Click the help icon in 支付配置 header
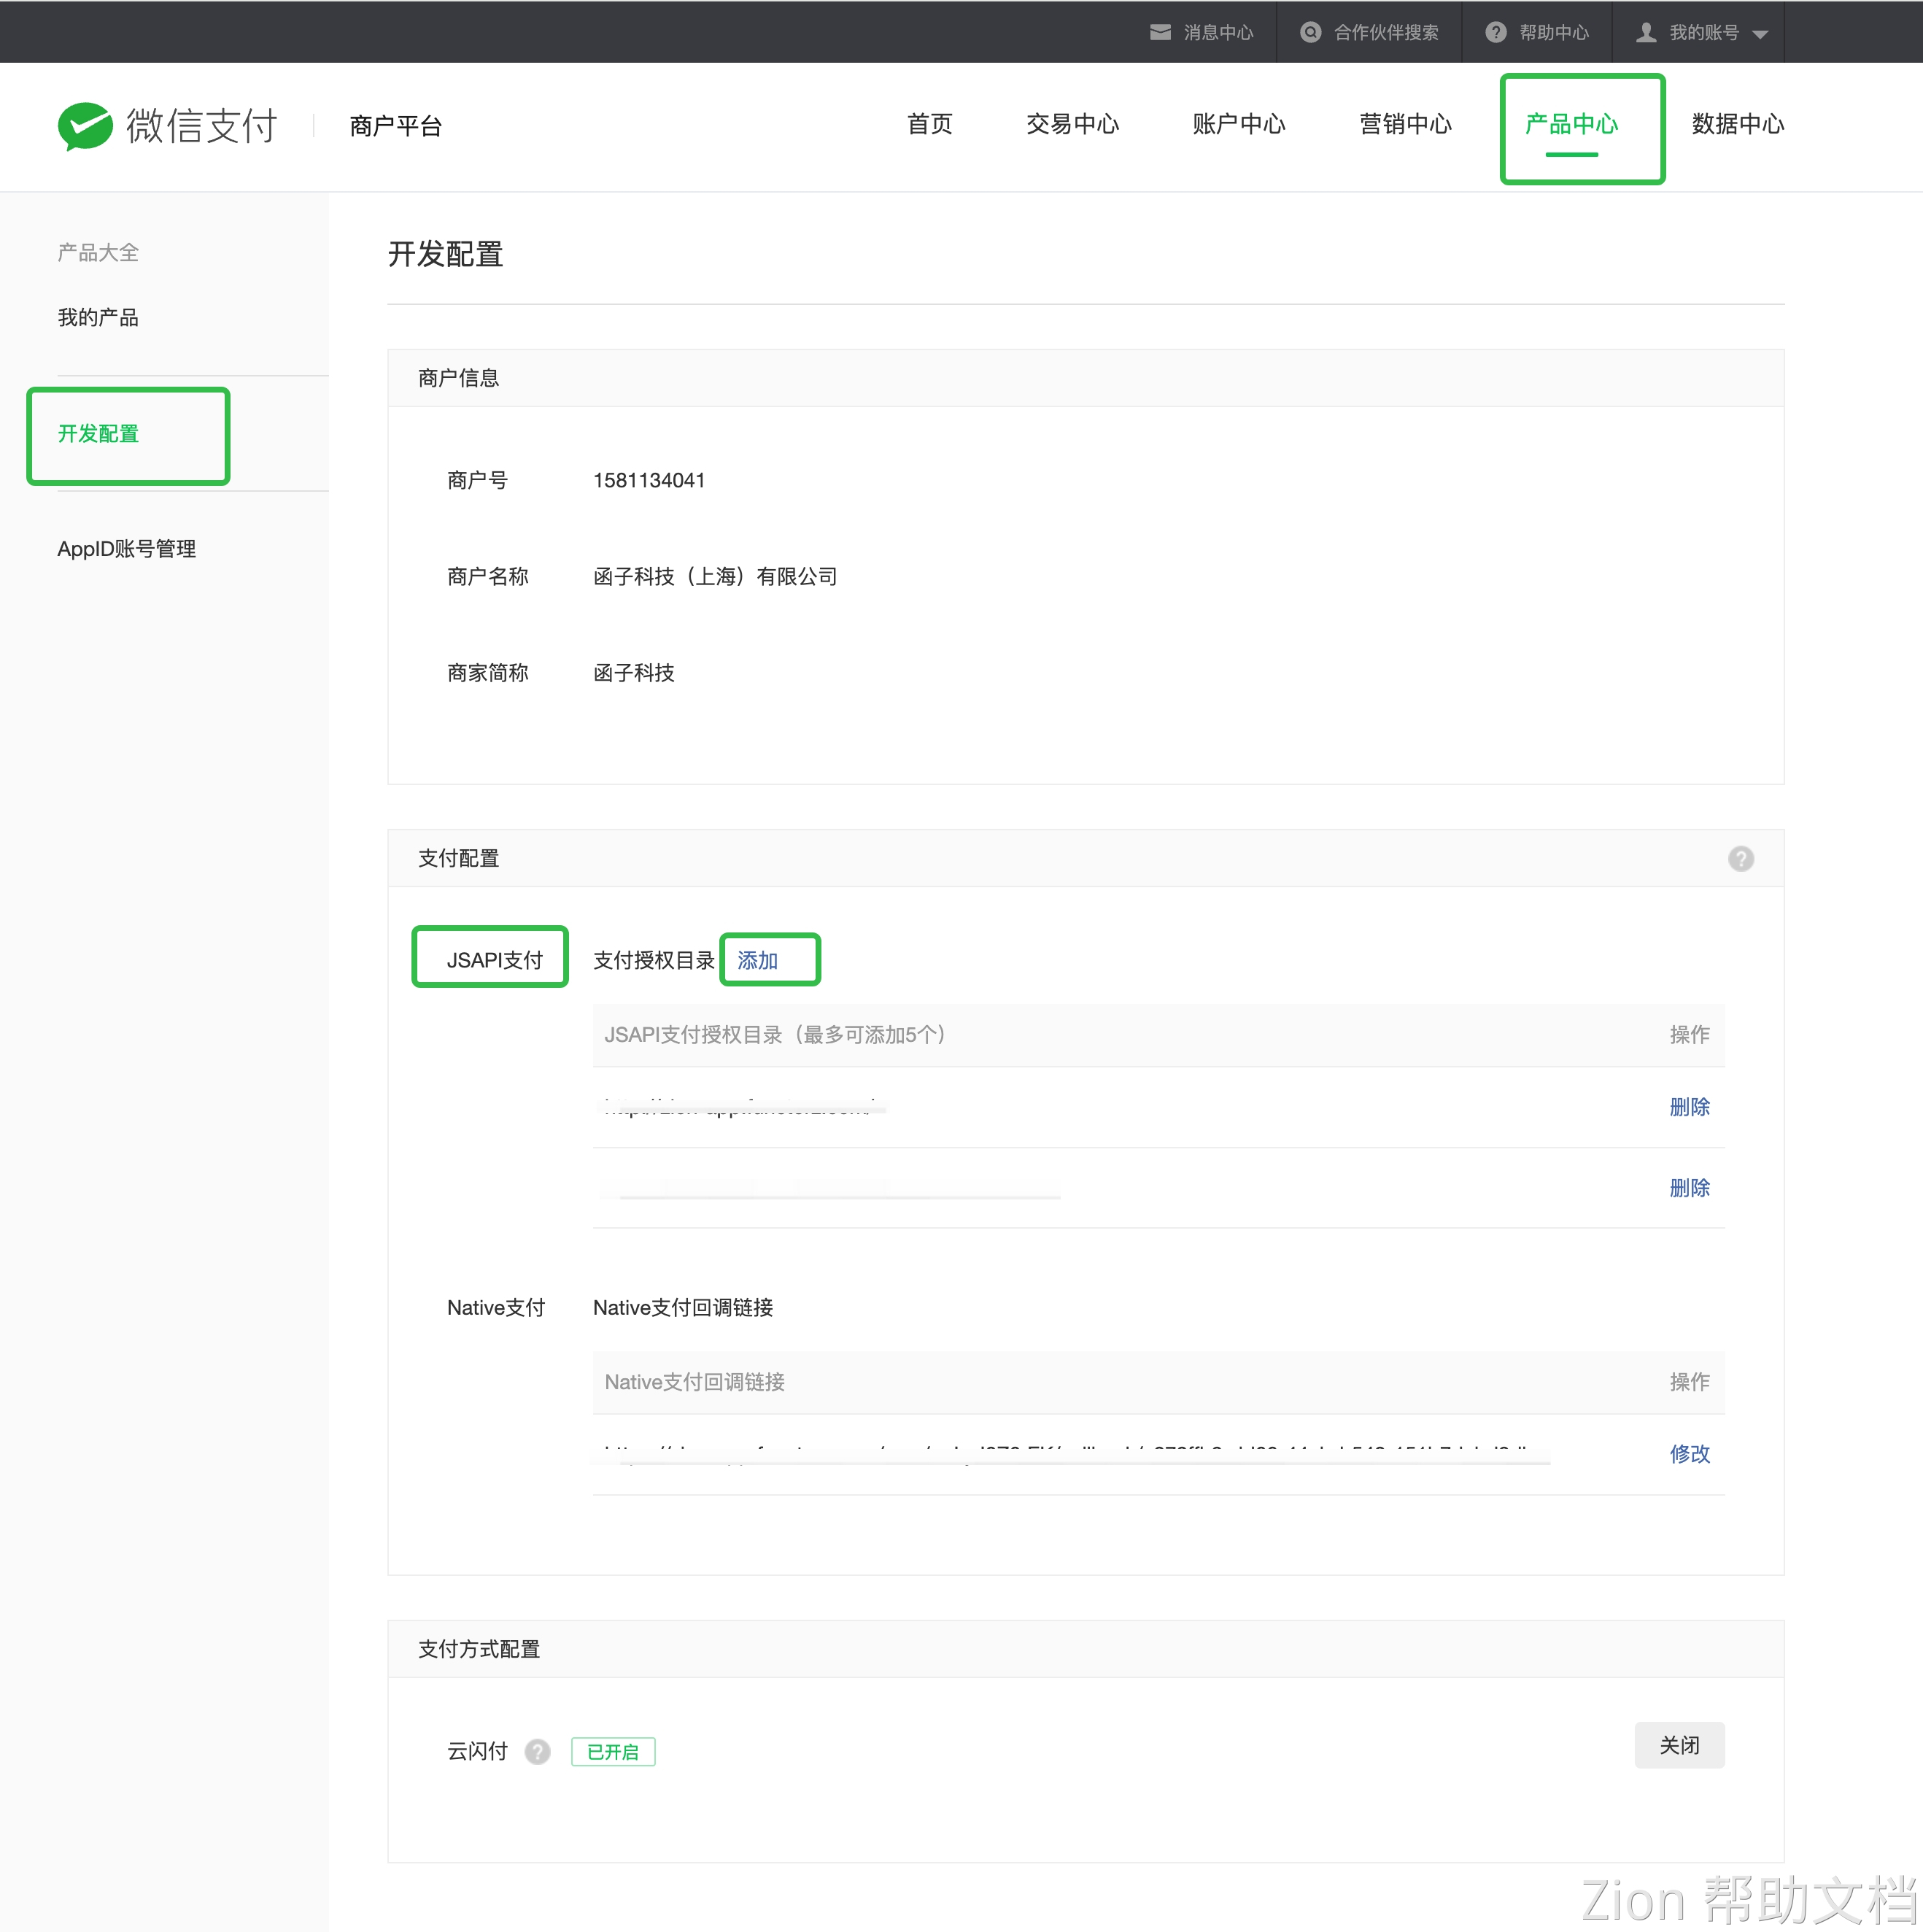Viewport: 1923px width, 1932px height. pyautogui.click(x=1741, y=858)
